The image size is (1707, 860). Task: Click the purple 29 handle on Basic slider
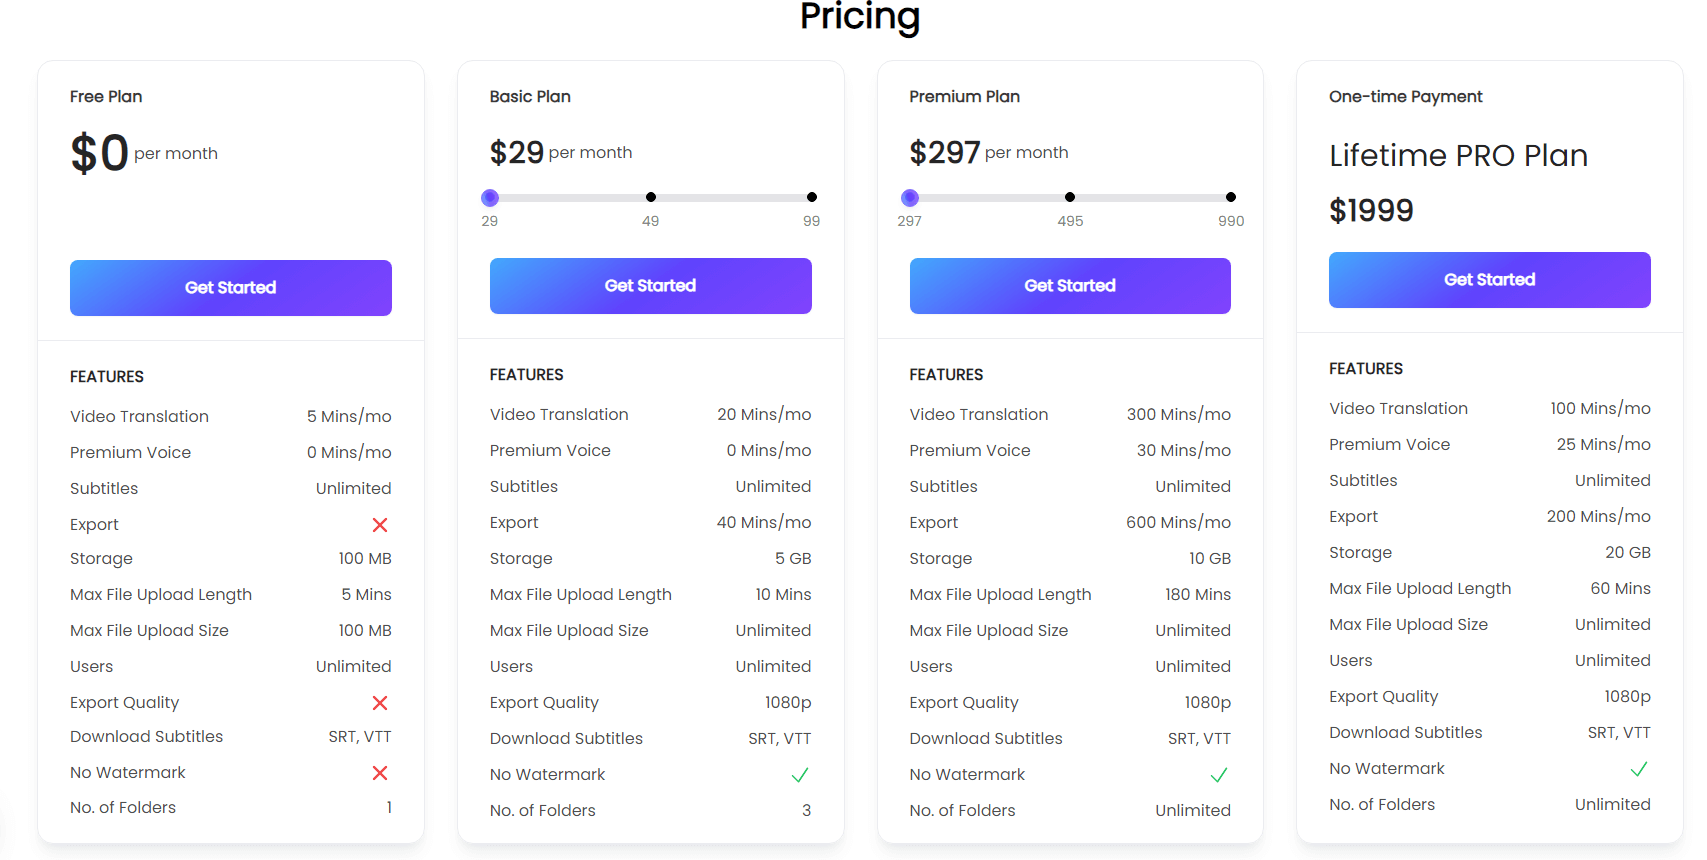(x=490, y=198)
